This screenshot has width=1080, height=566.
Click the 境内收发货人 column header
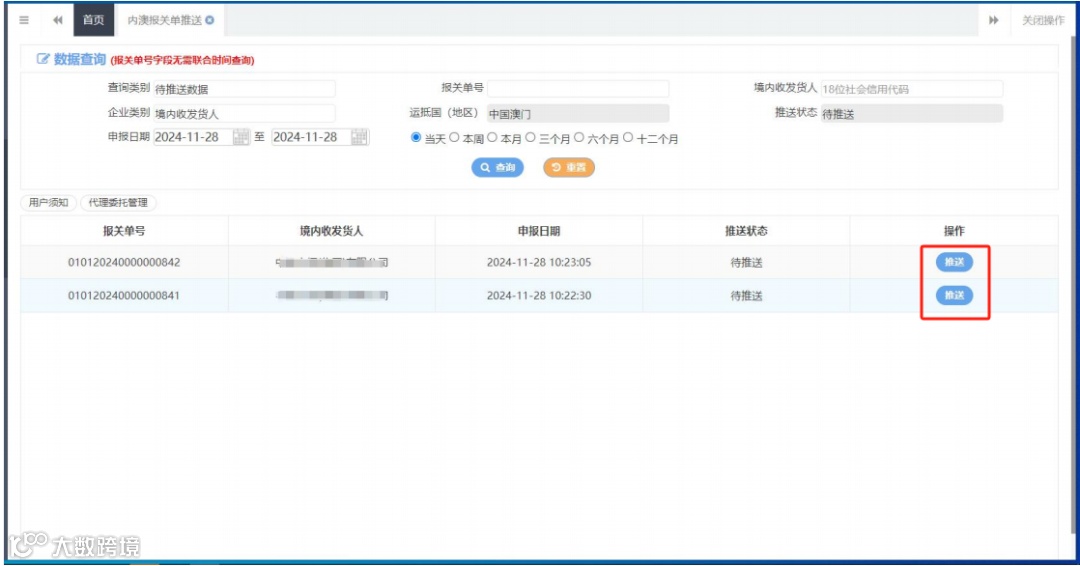(x=331, y=231)
